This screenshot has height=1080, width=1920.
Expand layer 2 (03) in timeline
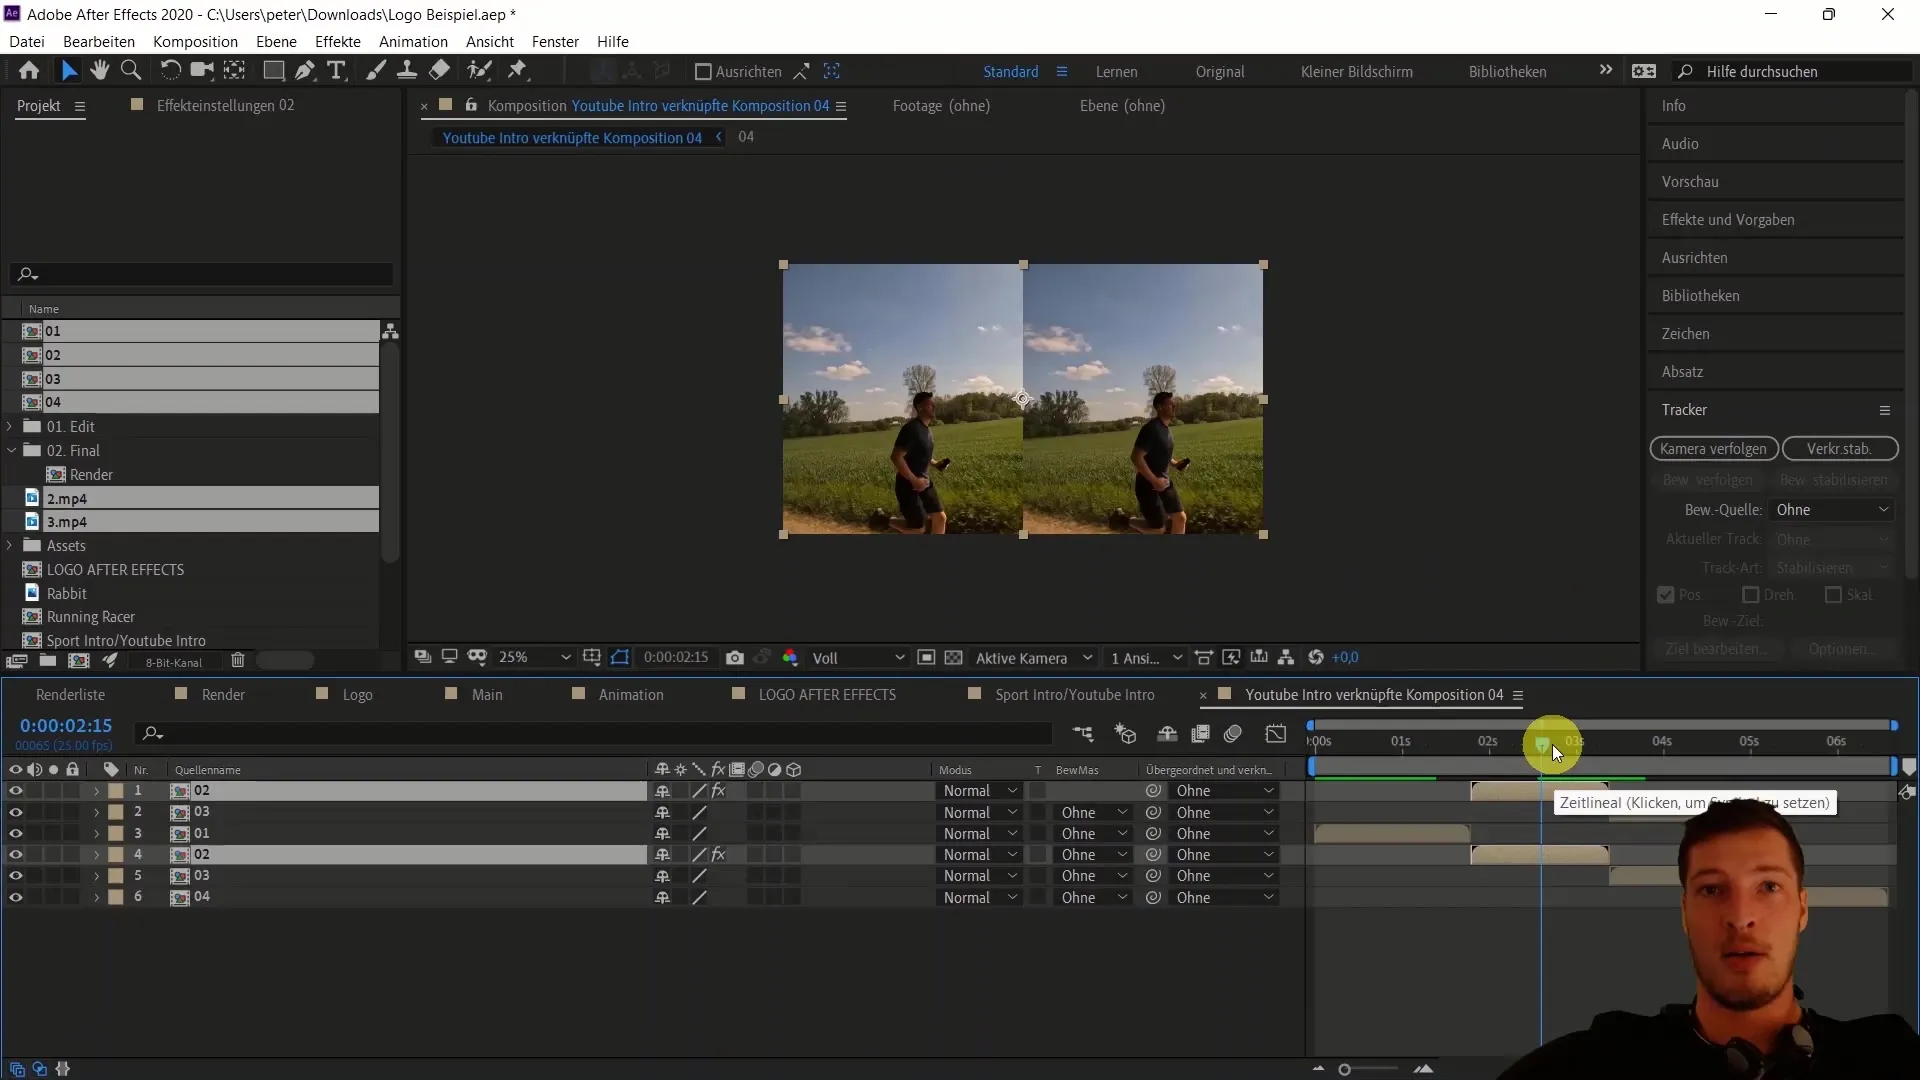tap(96, 811)
